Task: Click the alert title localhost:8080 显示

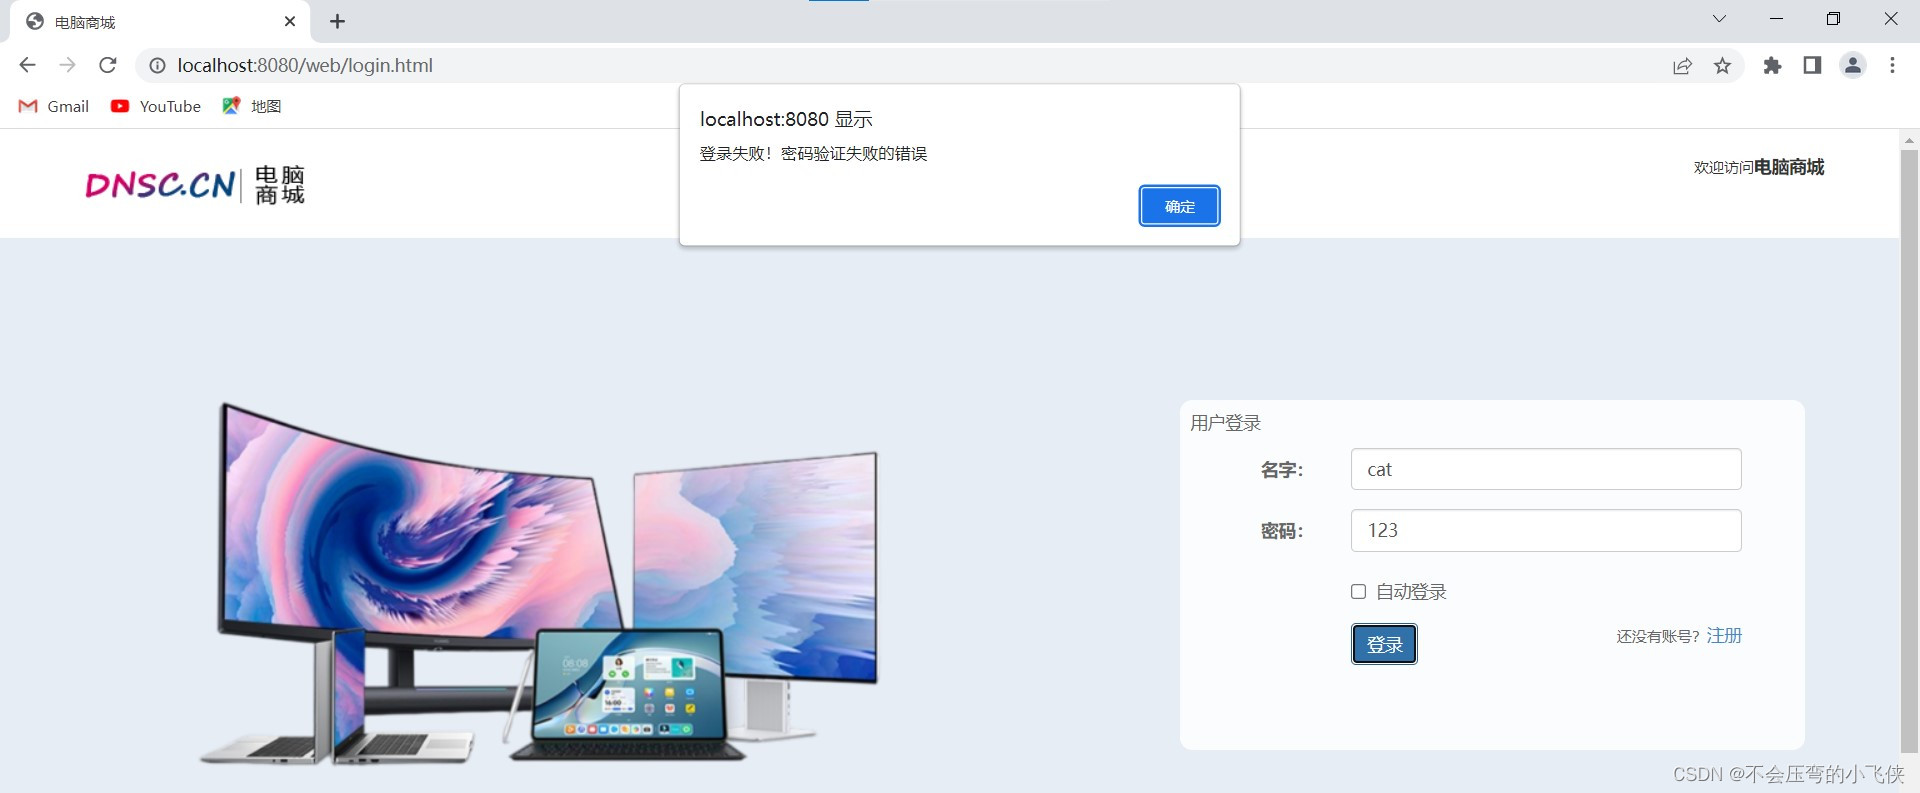Action: [x=786, y=119]
